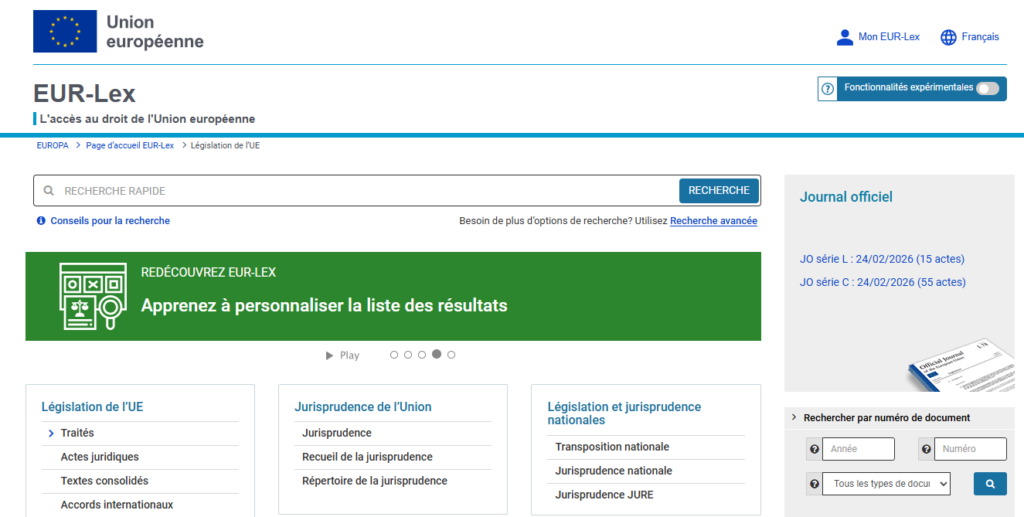This screenshot has height=517, width=1024.
Task: Open the Recherche avancée link
Action: [713, 221]
